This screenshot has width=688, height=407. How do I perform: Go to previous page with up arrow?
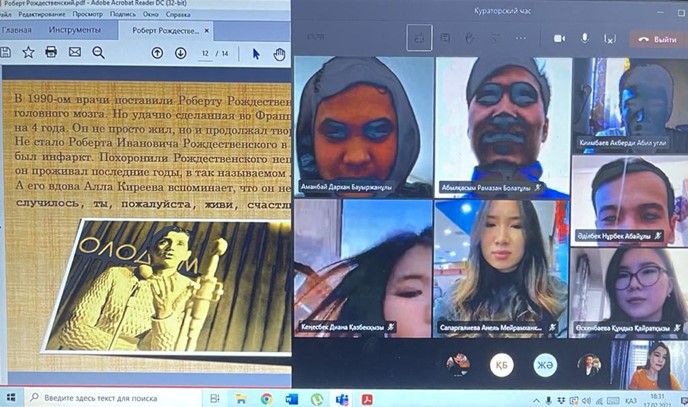tap(157, 53)
